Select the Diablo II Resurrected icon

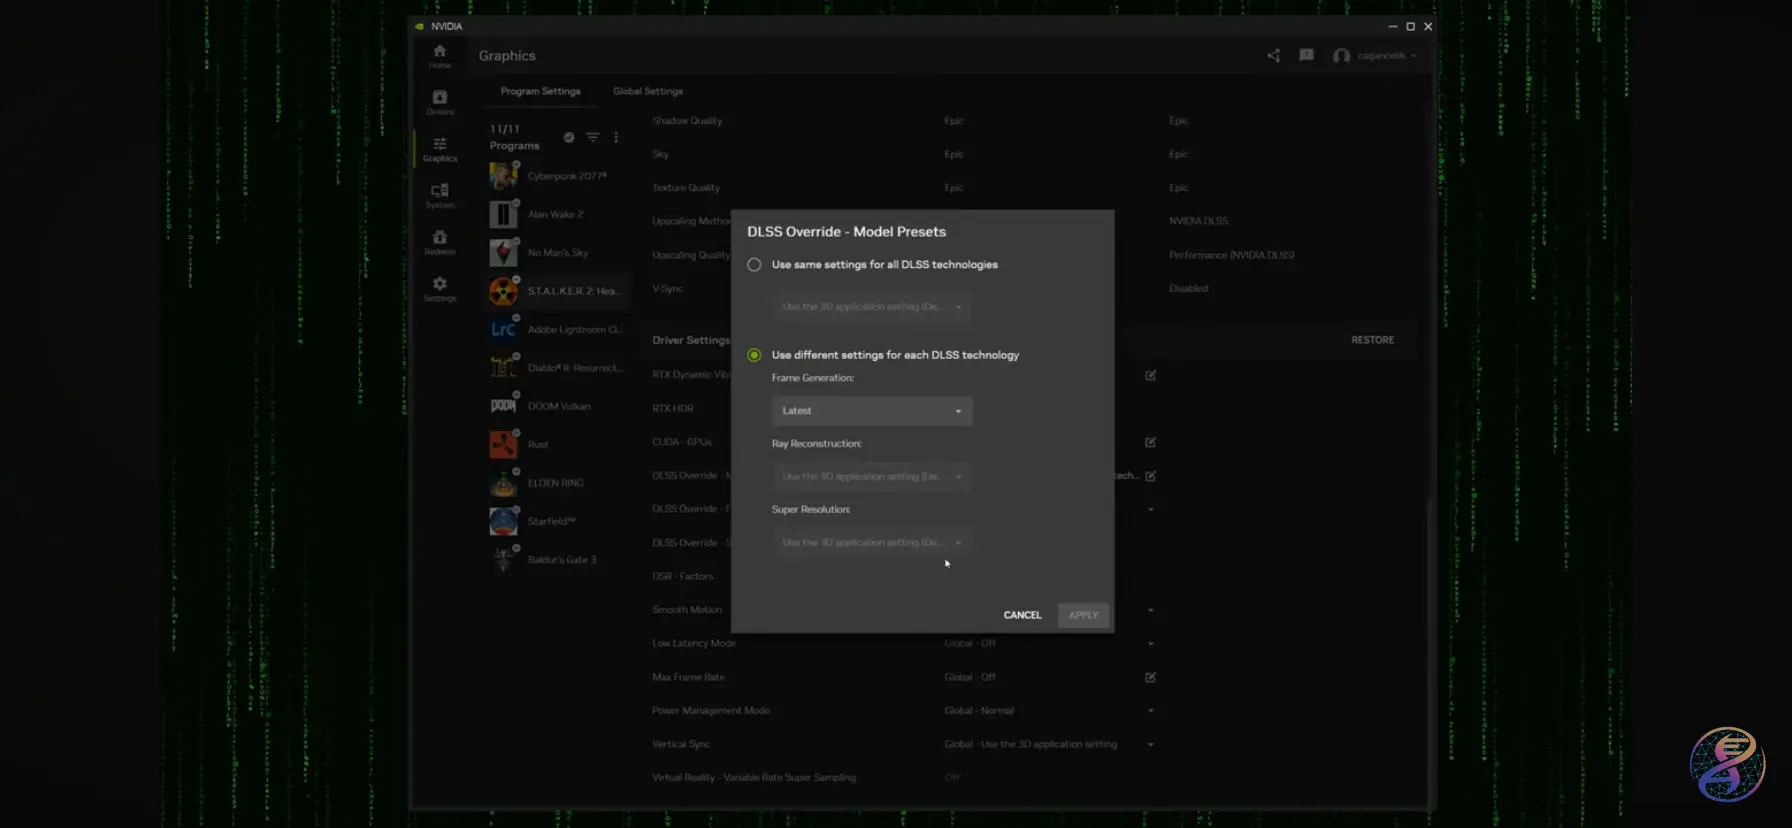point(503,368)
